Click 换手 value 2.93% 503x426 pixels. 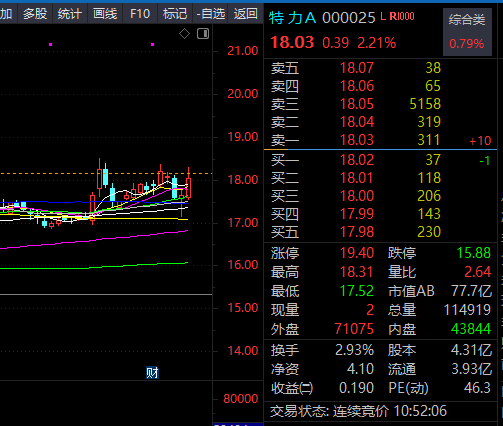(x=354, y=350)
